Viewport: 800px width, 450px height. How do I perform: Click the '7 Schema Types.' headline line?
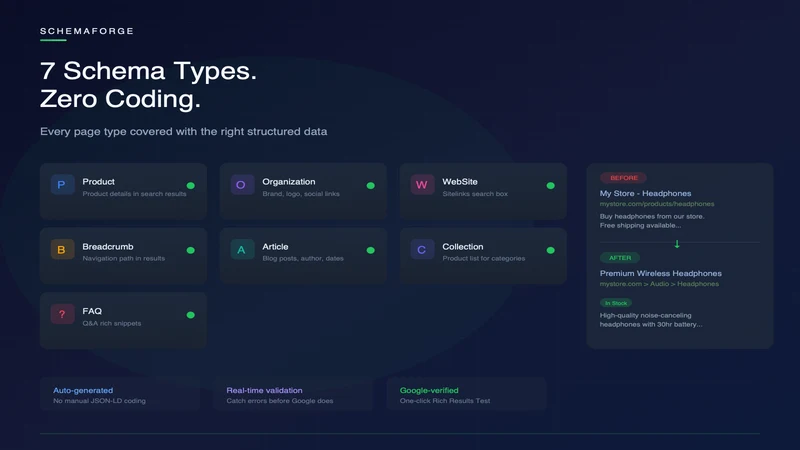tap(148, 70)
